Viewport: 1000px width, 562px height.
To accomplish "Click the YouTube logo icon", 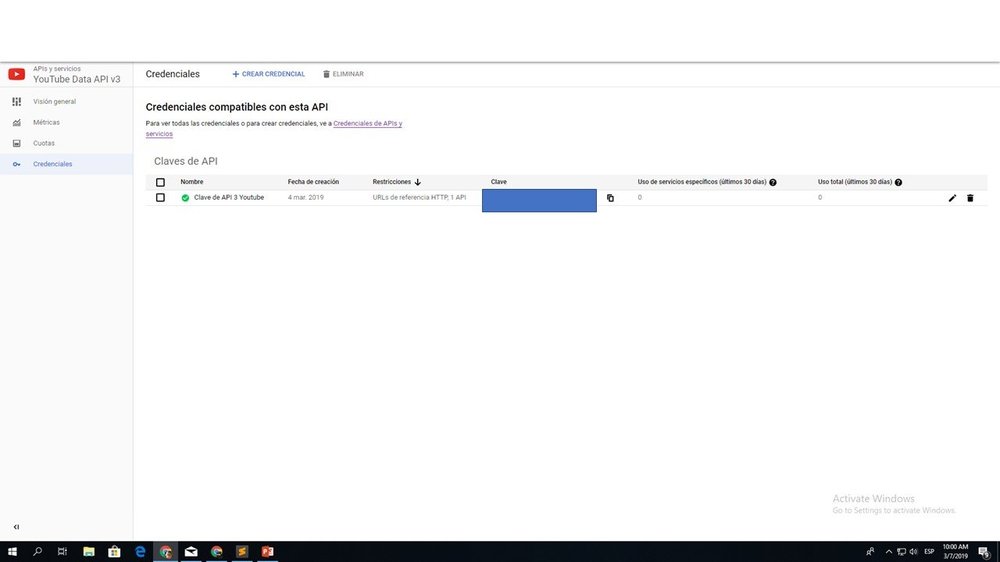I will [x=17, y=74].
